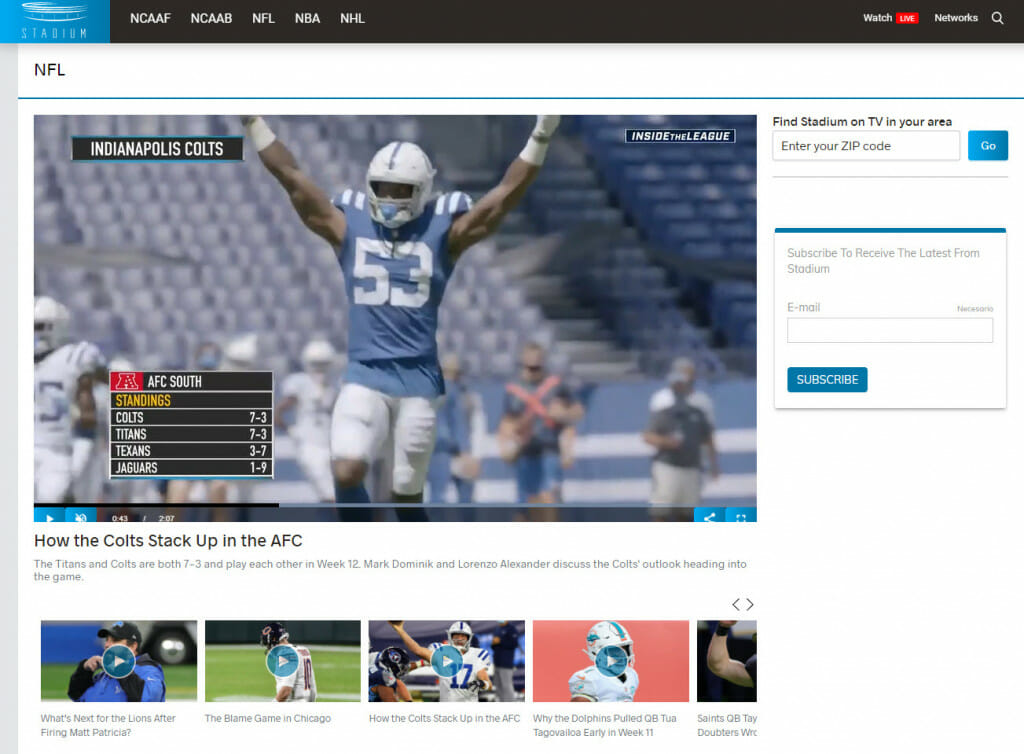Open "Why the Dolphins Pulled QB Tua" caption link

click(x=605, y=725)
